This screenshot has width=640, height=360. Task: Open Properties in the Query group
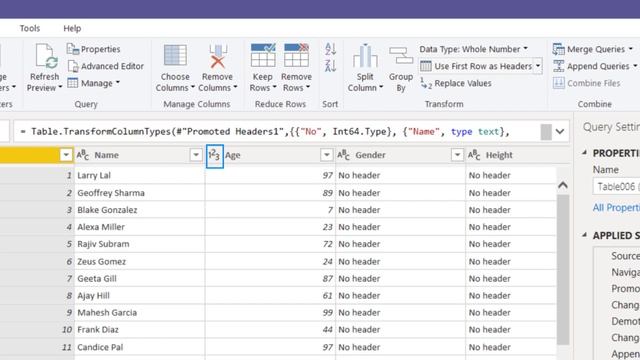(93, 49)
